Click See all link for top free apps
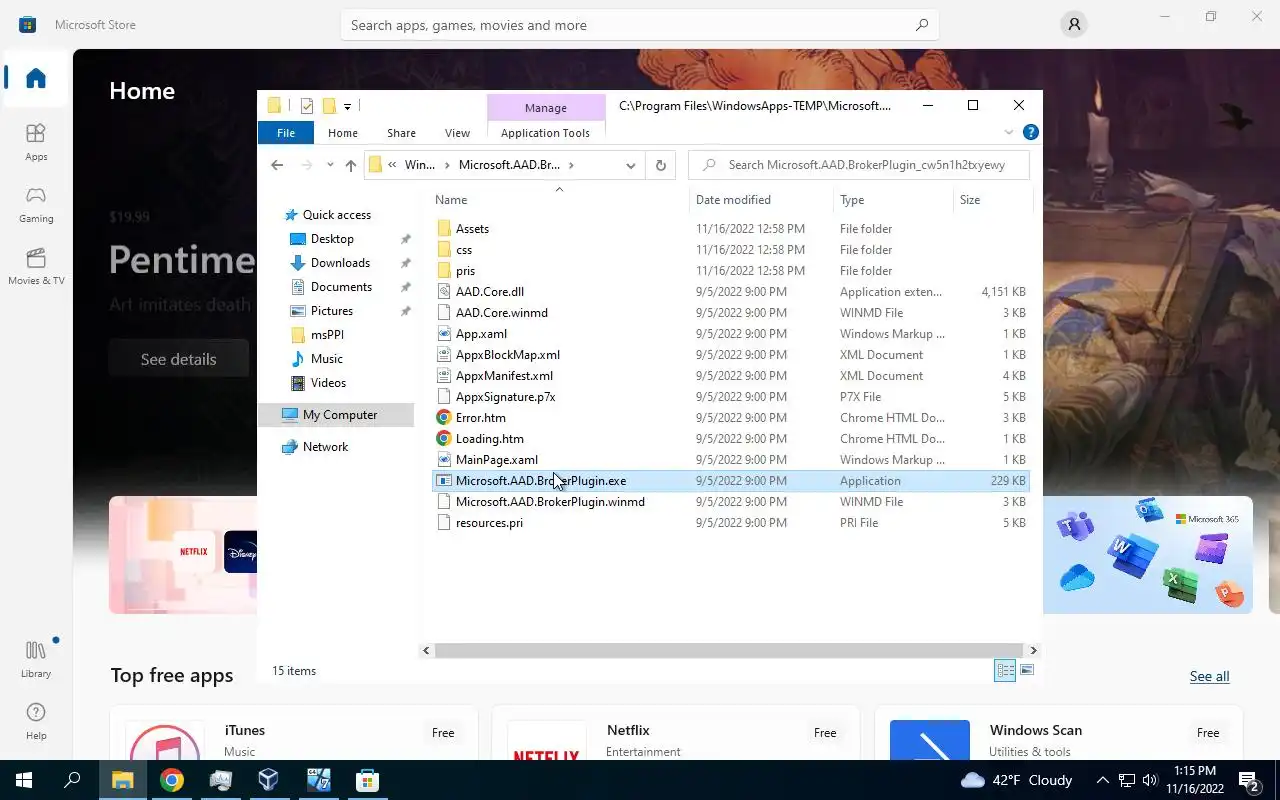Screen dimensions: 1280x800 [x=1209, y=676]
